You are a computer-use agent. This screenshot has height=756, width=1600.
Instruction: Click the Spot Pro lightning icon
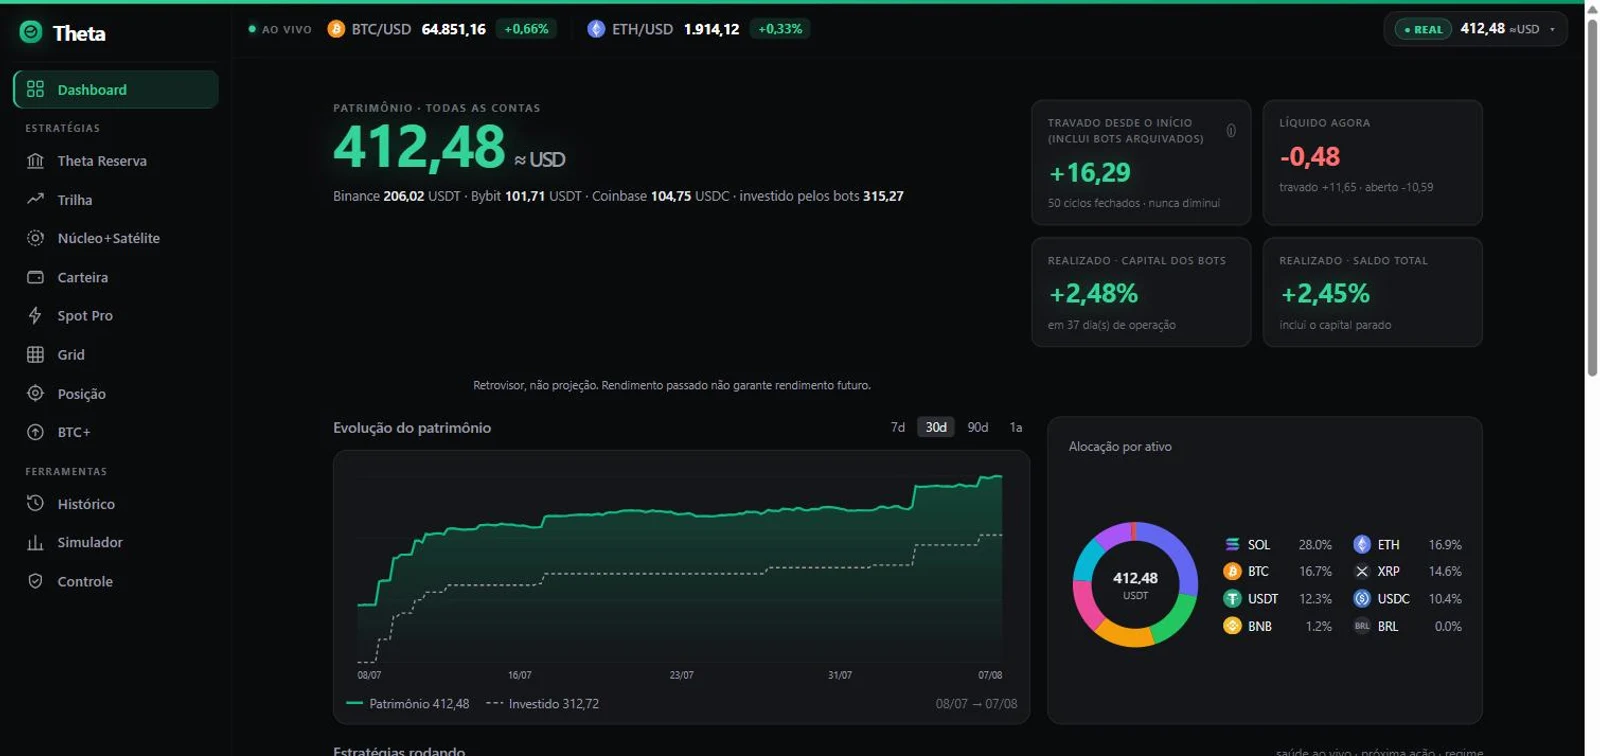35,315
